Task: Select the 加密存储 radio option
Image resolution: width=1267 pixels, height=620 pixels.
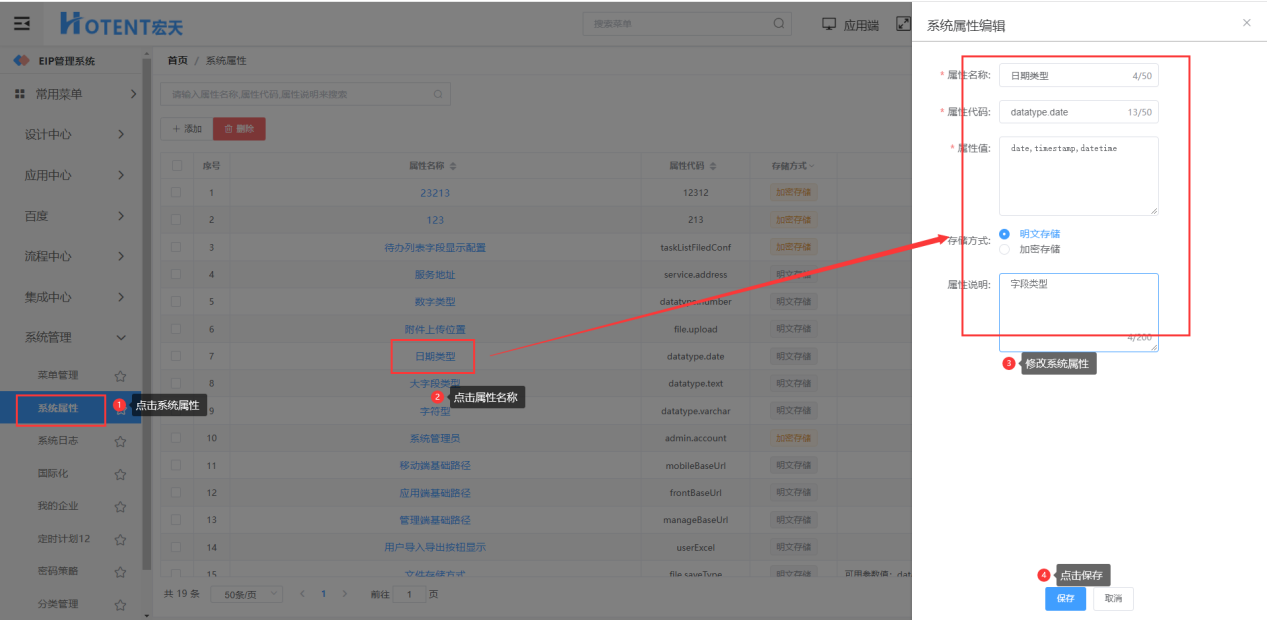Action: [1005, 249]
